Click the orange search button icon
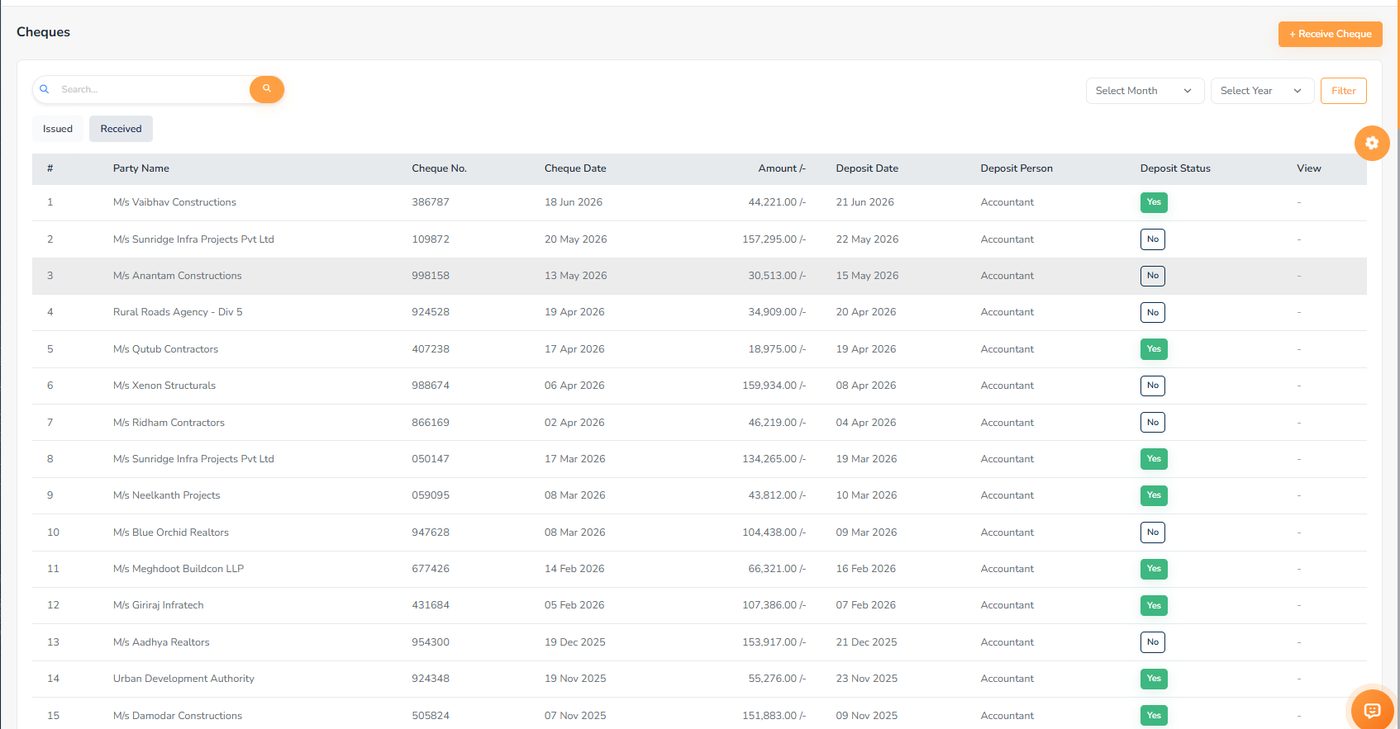The image size is (1400, 729). point(267,89)
